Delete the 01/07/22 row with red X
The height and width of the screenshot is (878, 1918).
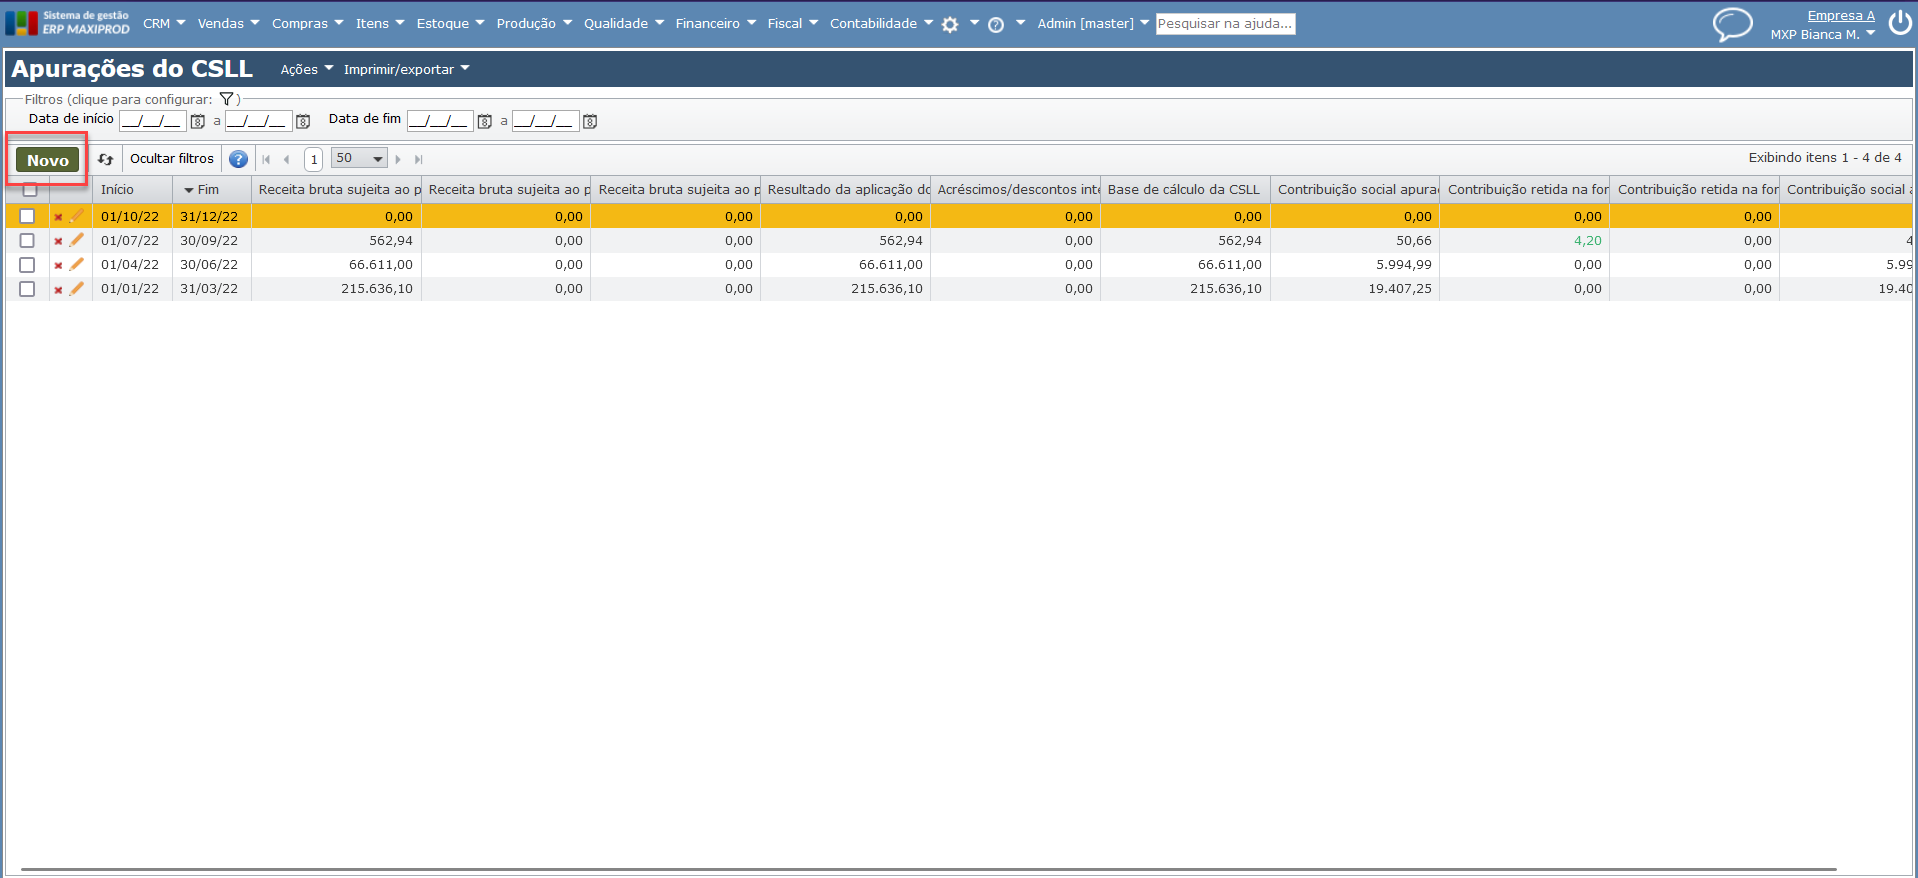(58, 241)
